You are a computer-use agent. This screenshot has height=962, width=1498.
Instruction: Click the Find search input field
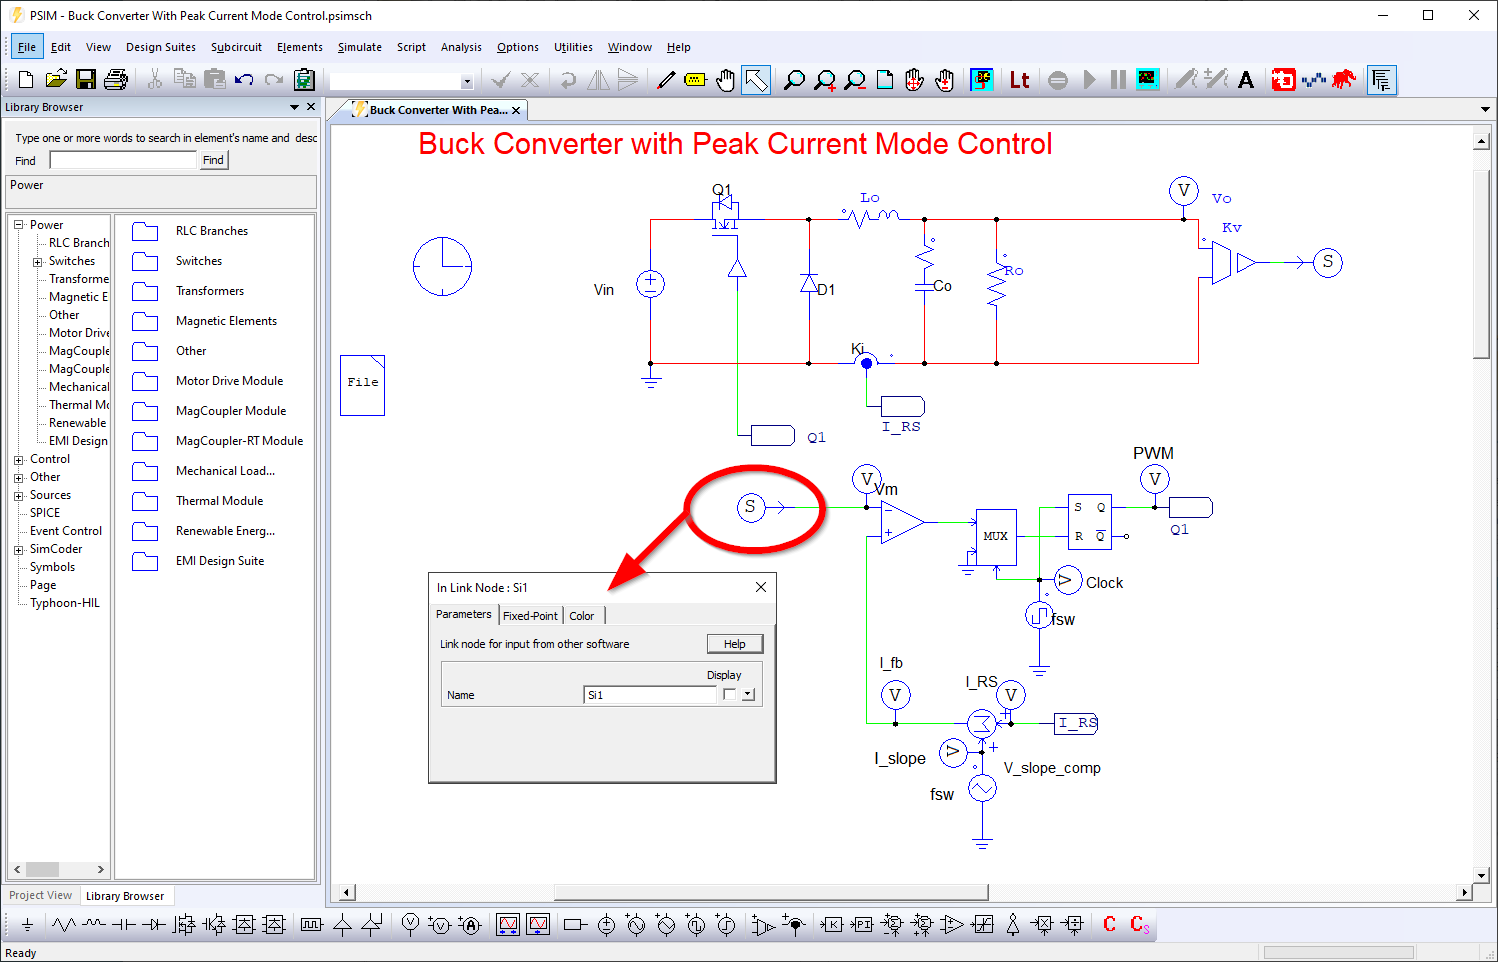pyautogui.click(x=123, y=160)
